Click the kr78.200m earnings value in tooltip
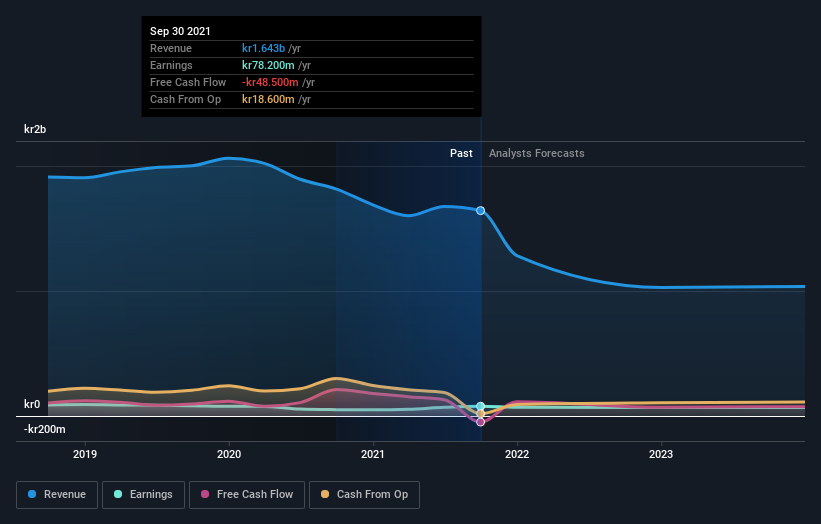Screen dimensions: 821x524 pos(268,65)
